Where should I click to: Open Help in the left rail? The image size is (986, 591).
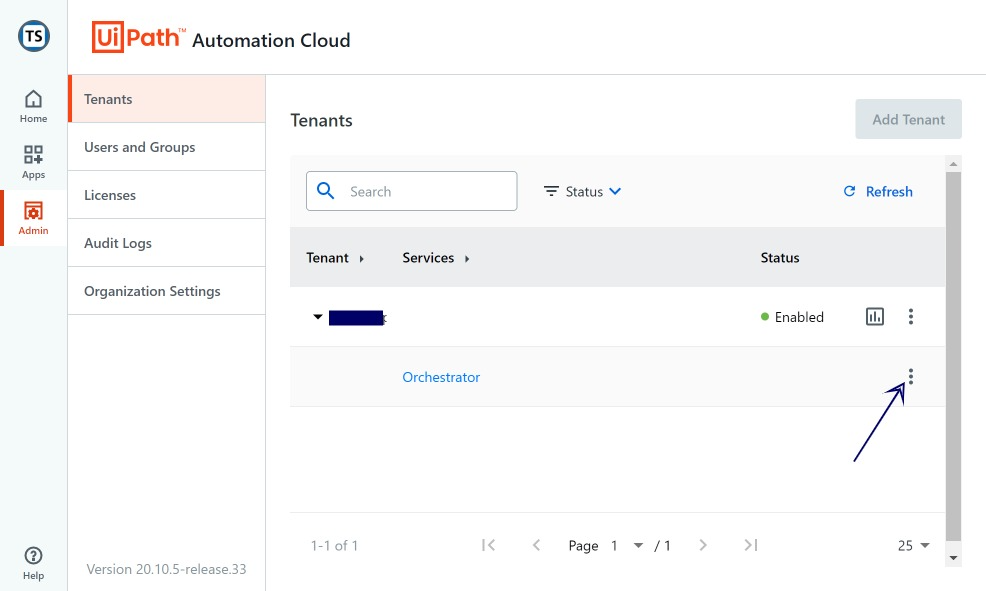[33, 563]
